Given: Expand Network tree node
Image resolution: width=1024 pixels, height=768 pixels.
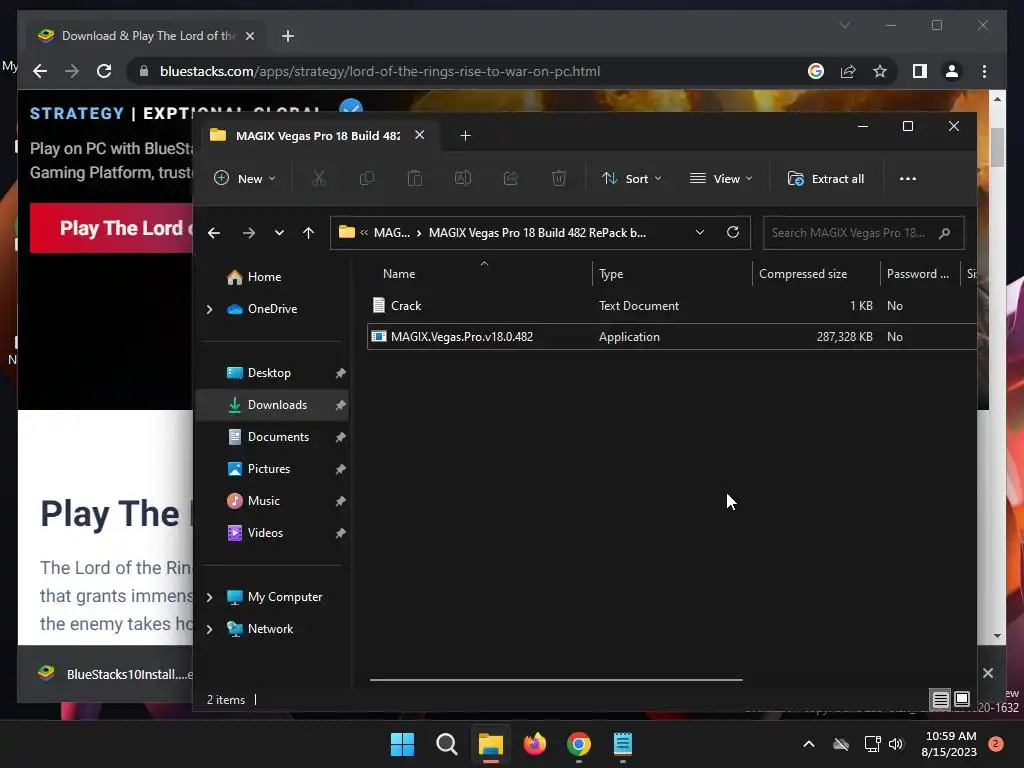Looking at the screenshot, I should [x=210, y=629].
